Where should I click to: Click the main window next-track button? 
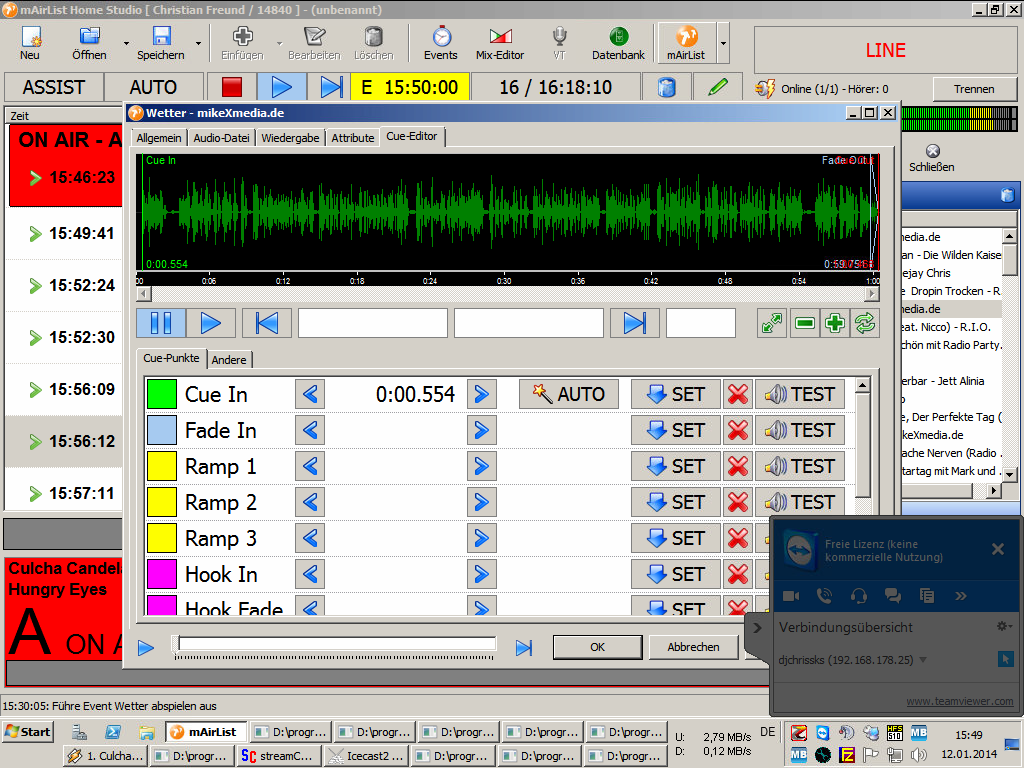coord(331,87)
